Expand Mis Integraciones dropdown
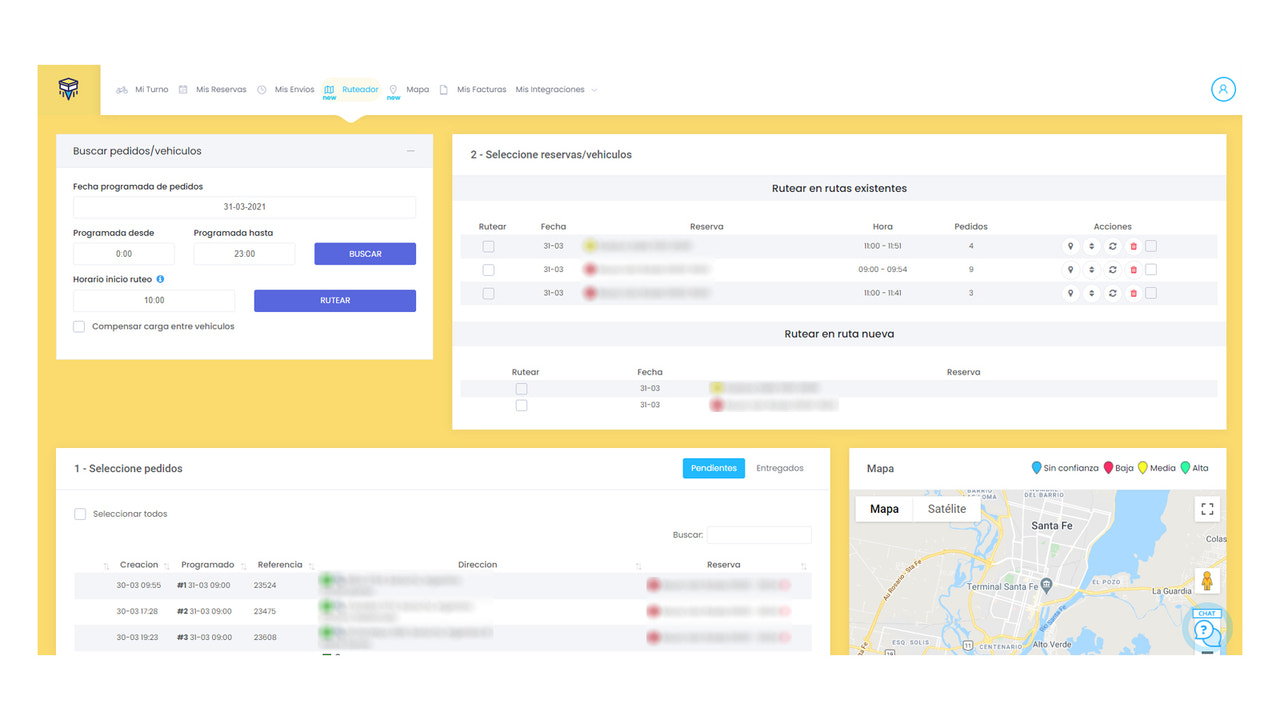1280x720 pixels. [x=556, y=90]
